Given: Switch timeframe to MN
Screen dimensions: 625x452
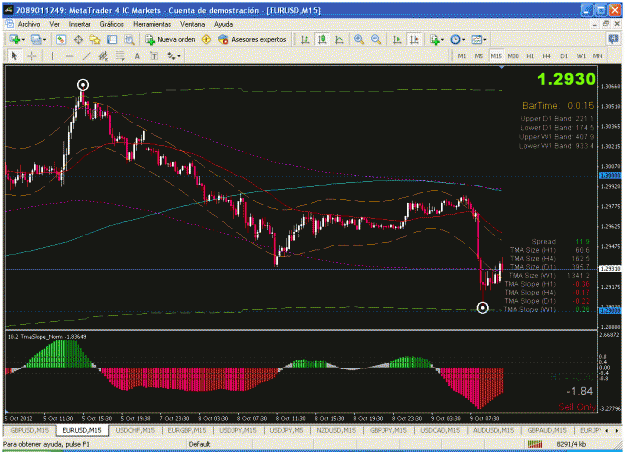Looking at the screenshot, I should [597, 56].
